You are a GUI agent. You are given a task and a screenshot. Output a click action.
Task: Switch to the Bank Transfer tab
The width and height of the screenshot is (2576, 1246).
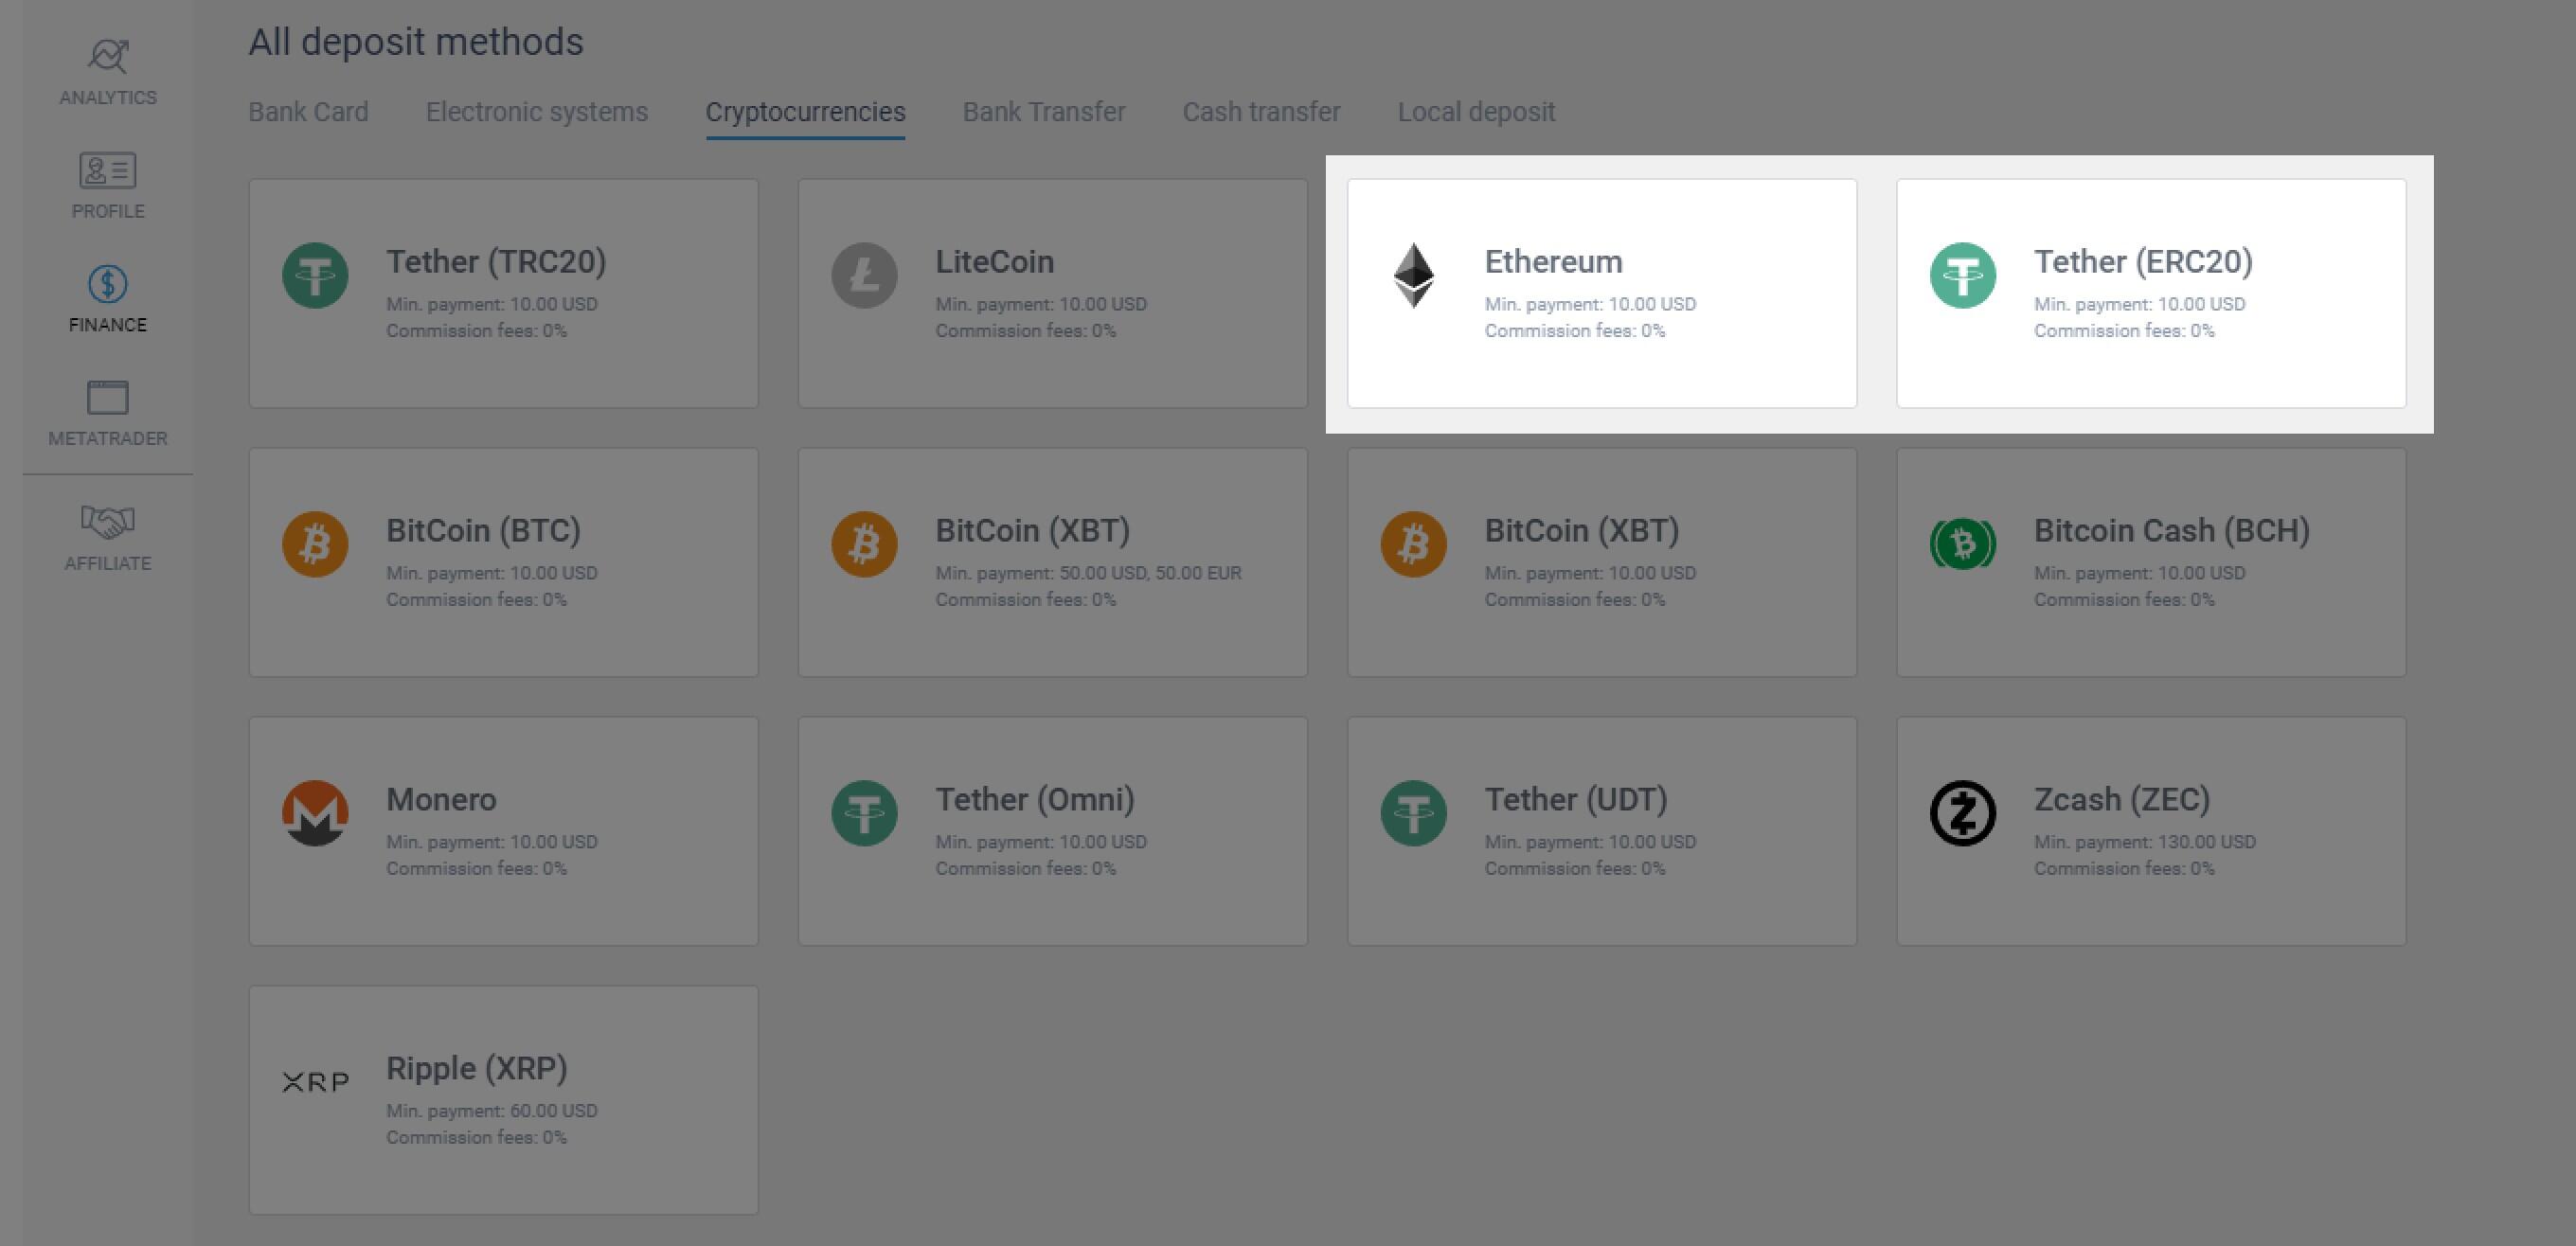[x=1043, y=112]
